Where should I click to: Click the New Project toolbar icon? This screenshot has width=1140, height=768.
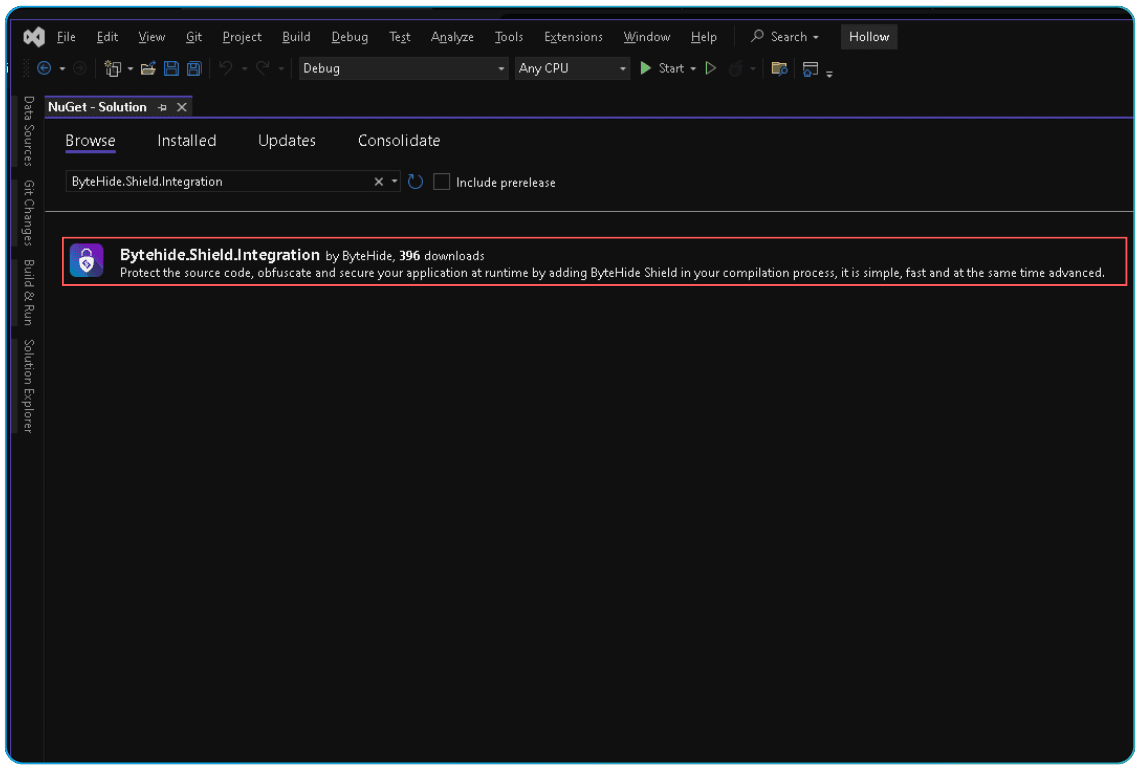113,68
